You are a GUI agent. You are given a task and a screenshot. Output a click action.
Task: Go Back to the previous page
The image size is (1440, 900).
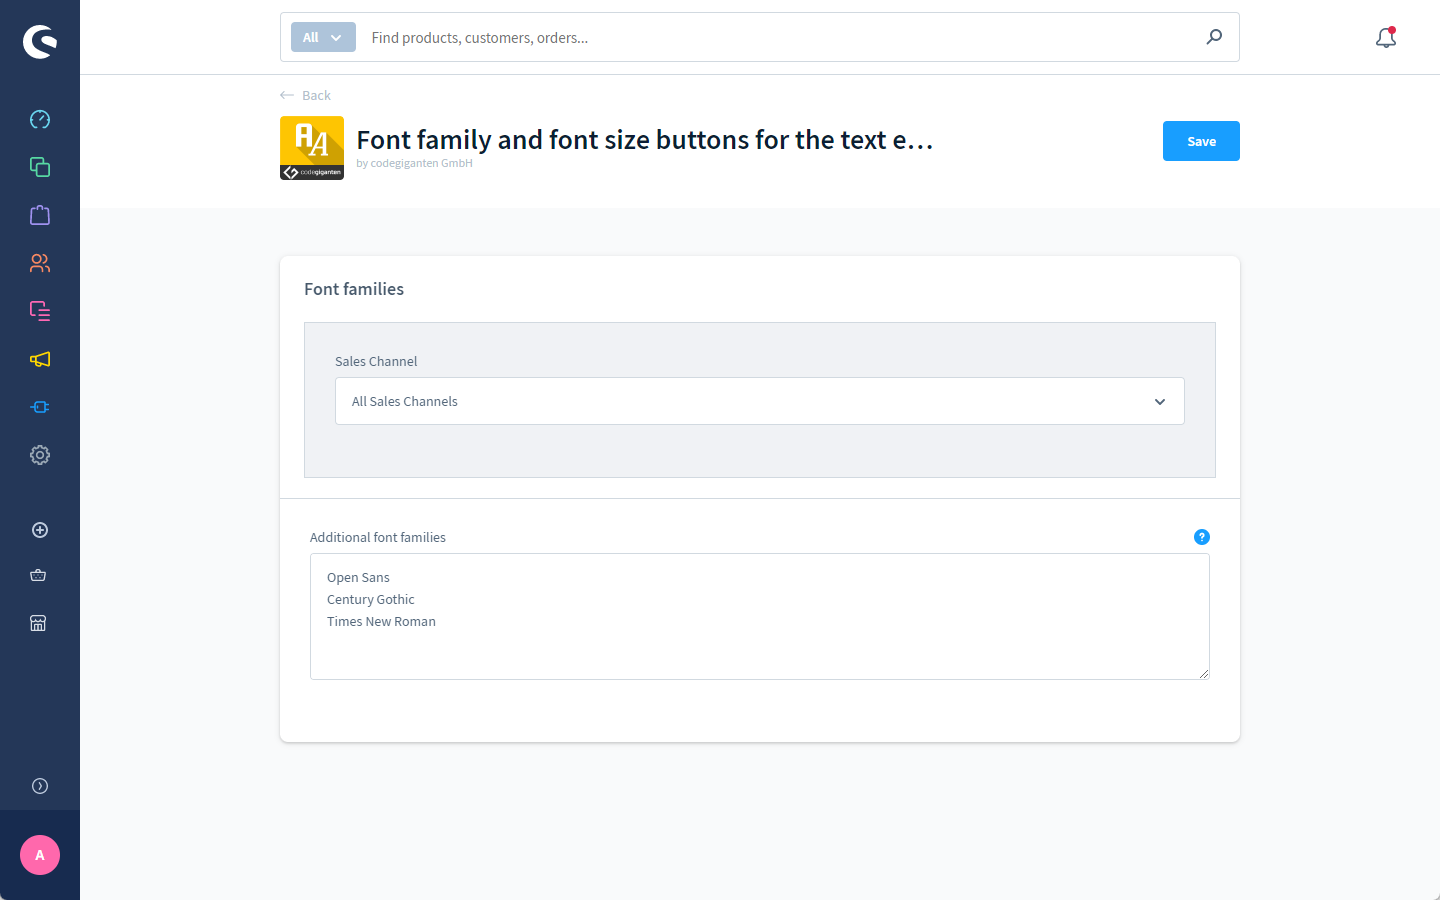tap(305, 95)
